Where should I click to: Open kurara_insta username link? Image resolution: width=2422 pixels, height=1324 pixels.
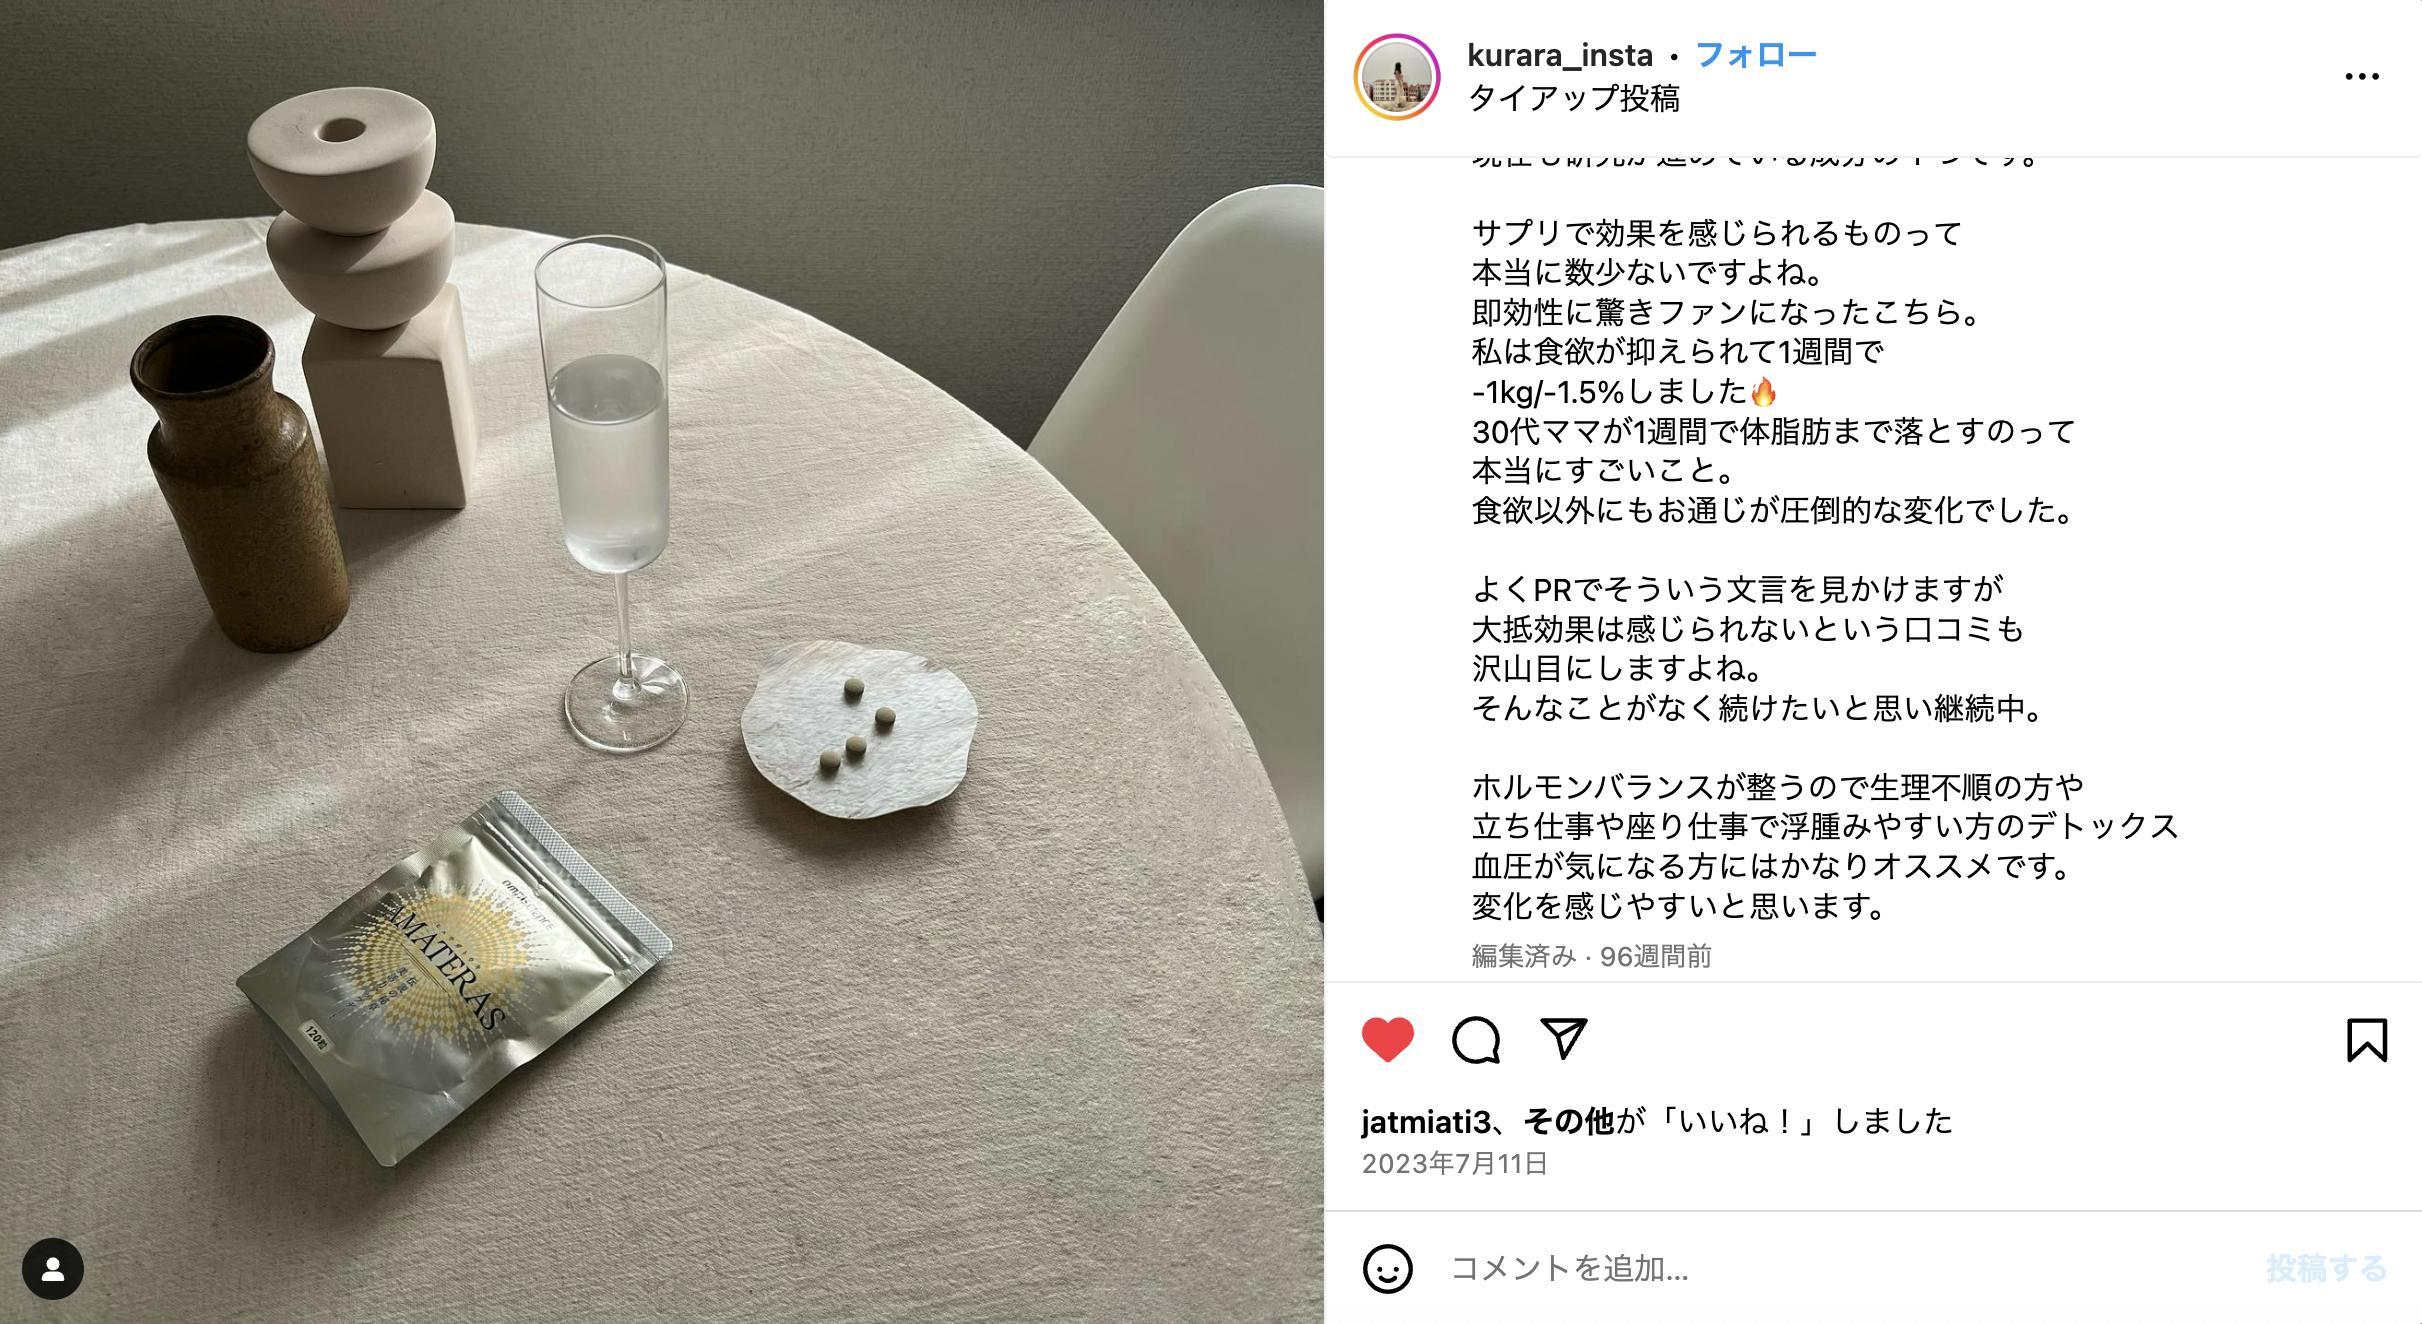point(1559,55)
